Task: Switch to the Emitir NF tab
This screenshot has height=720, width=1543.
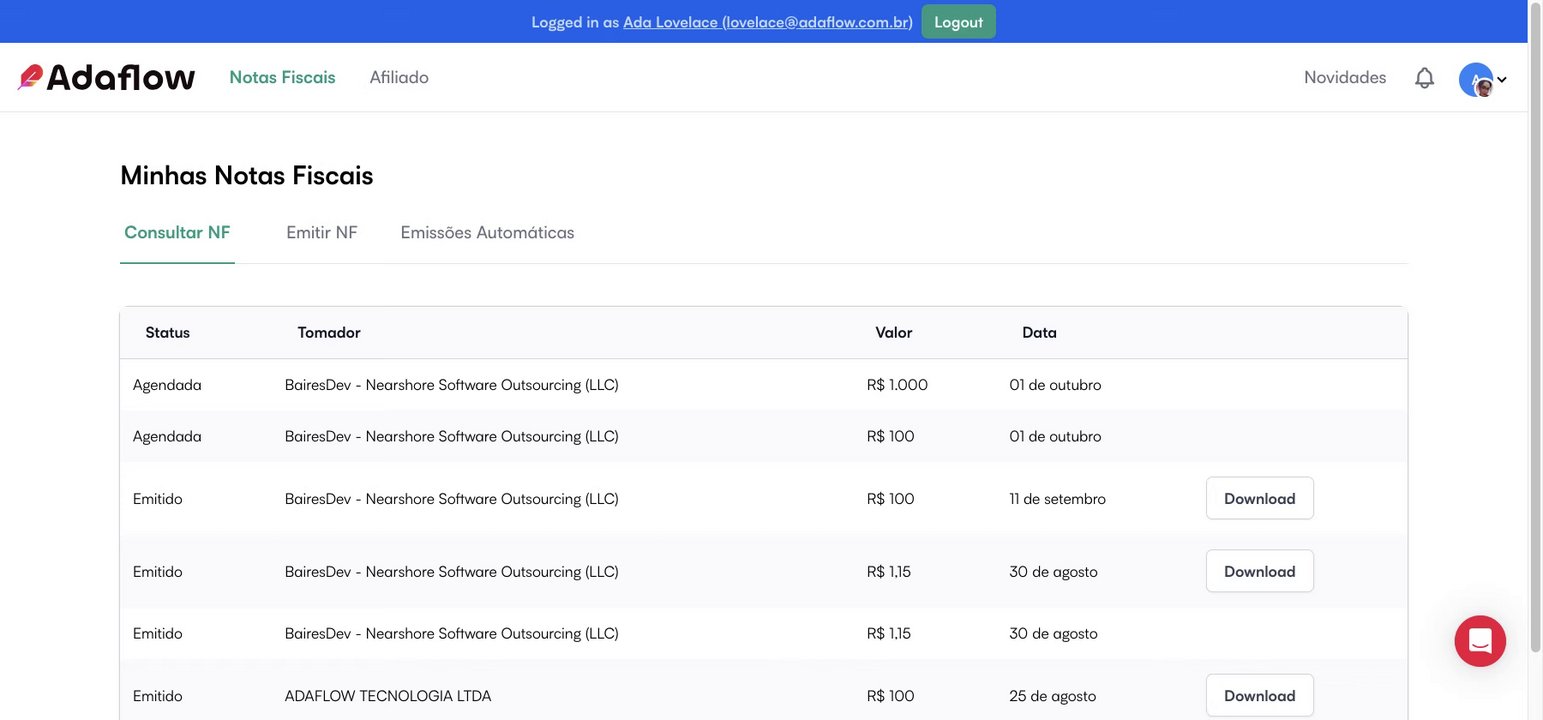Action: (x=321, y=233)
